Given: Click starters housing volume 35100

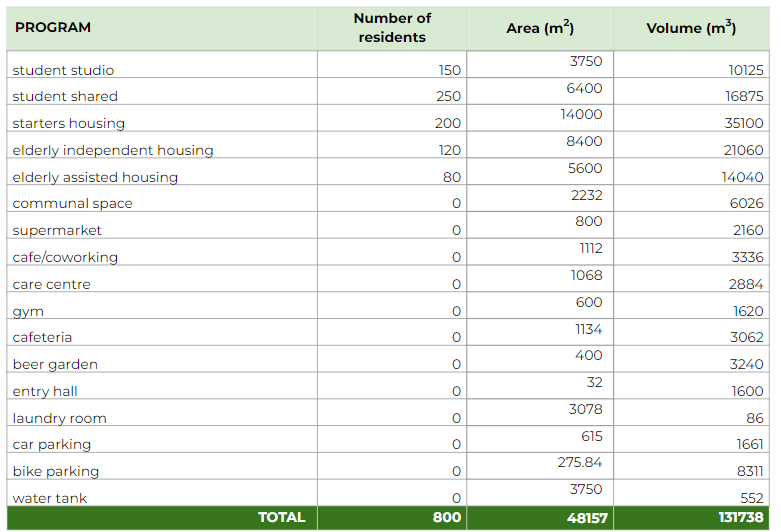Looking at the screenshot, I should click(x=742, y=123).
